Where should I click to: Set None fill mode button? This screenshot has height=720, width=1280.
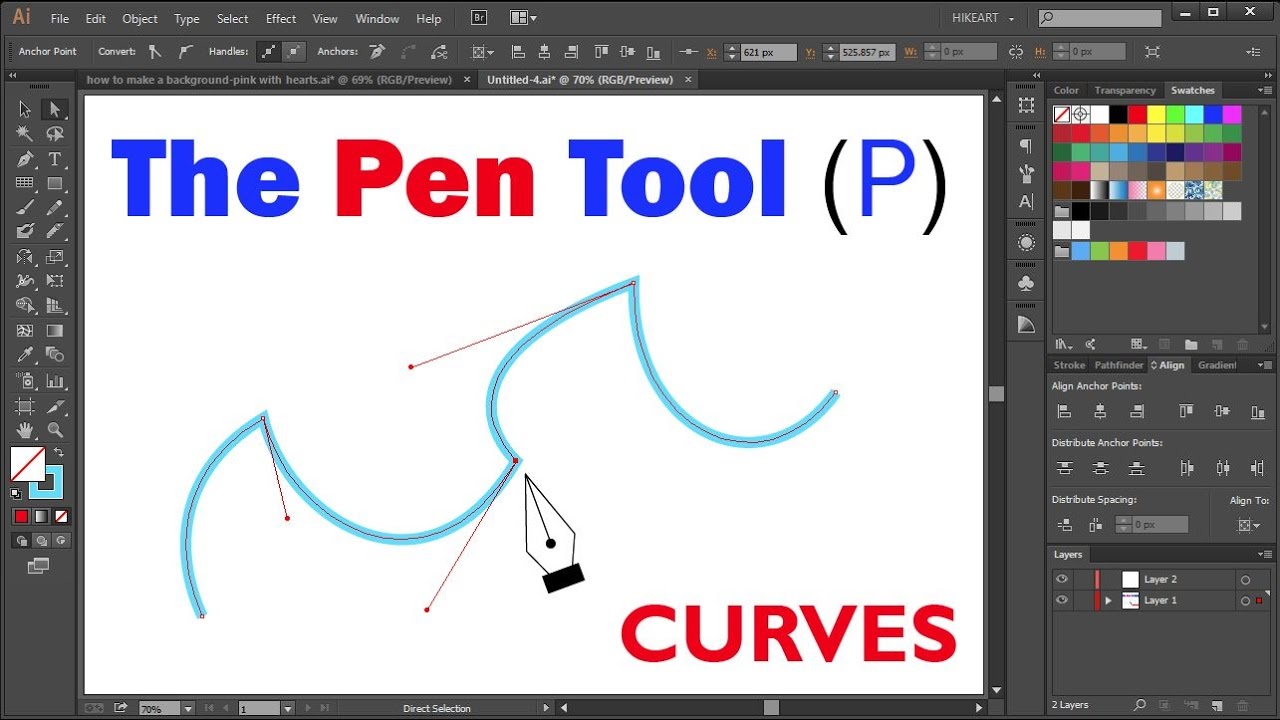[61, 516]
